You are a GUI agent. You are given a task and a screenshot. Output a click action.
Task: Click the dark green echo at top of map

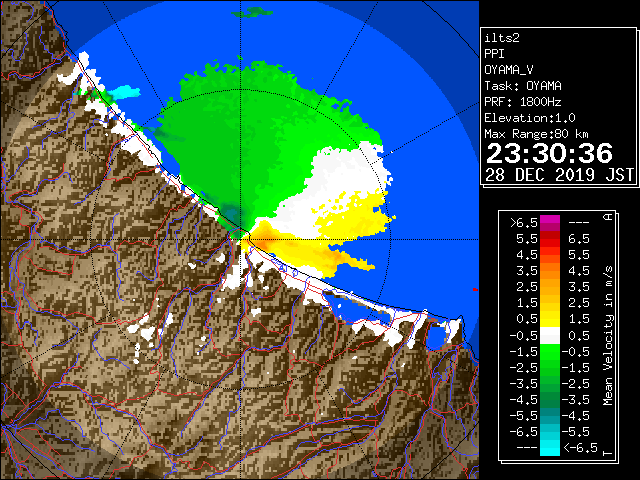pyautogui.click(x=252, y=12)
